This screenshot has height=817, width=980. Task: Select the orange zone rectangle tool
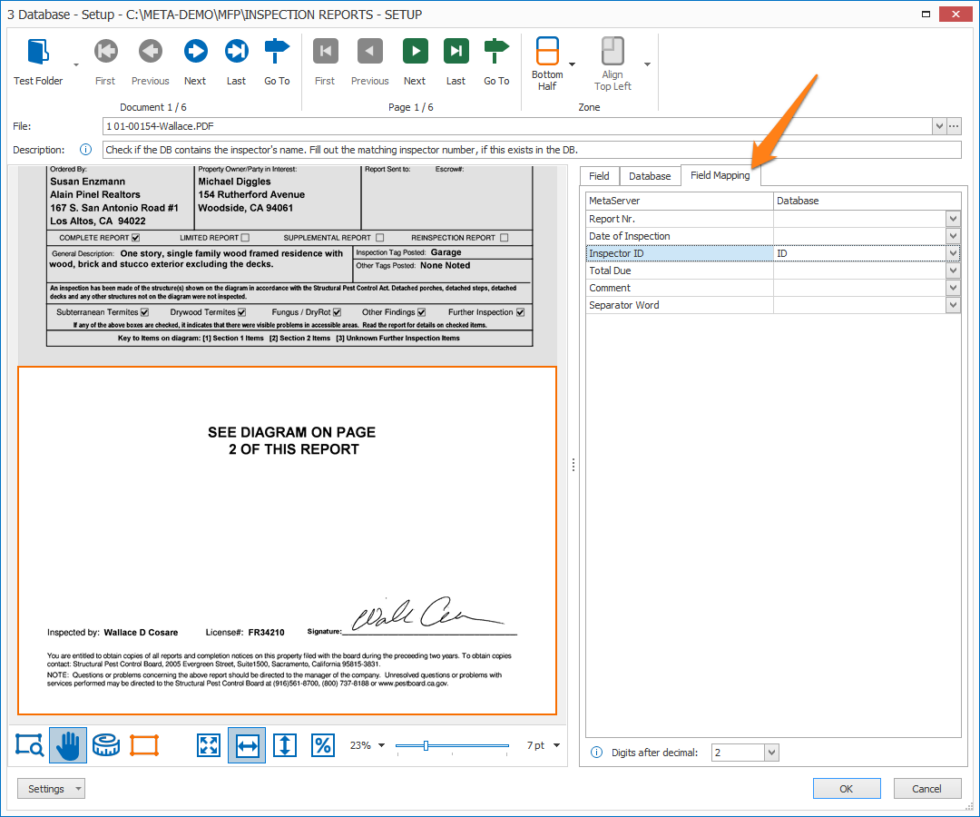[x=145, y=745]
